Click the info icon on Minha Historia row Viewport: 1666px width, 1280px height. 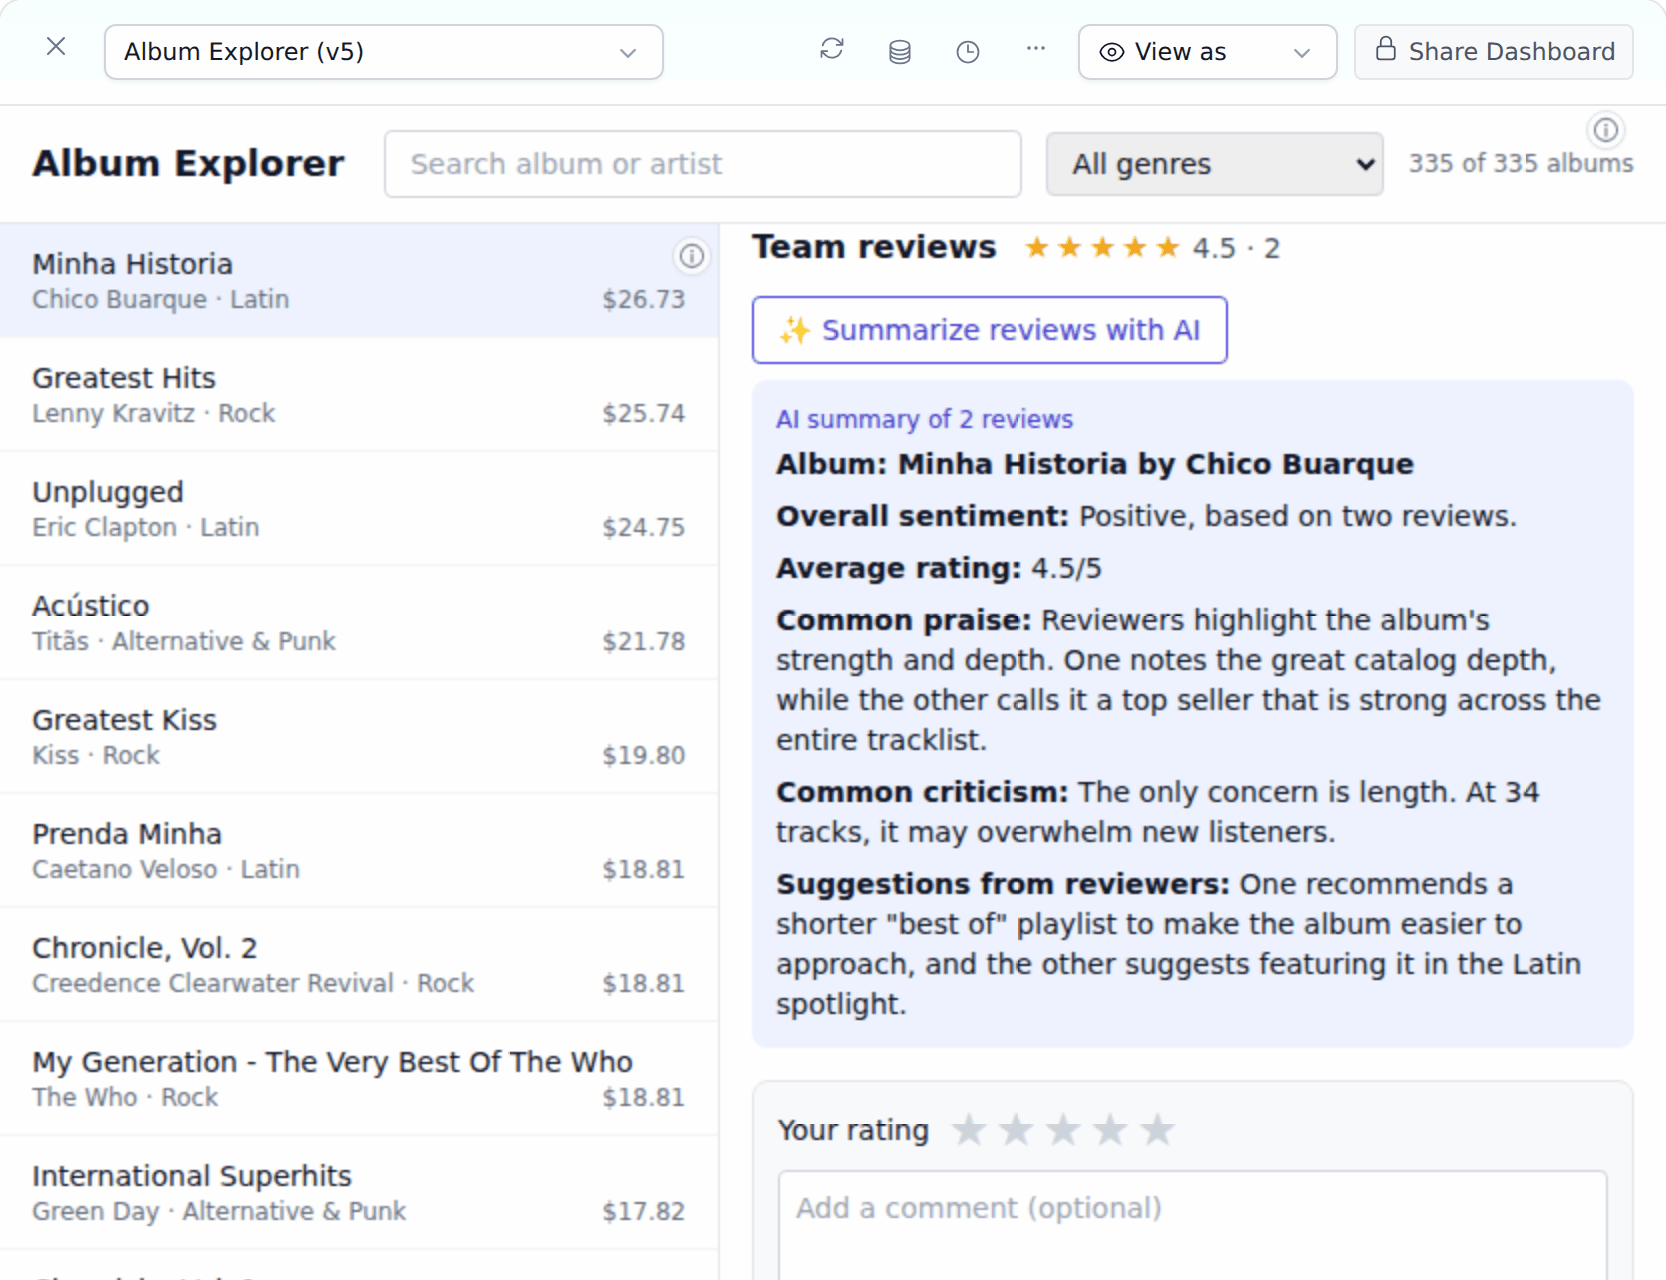point(691,256)
